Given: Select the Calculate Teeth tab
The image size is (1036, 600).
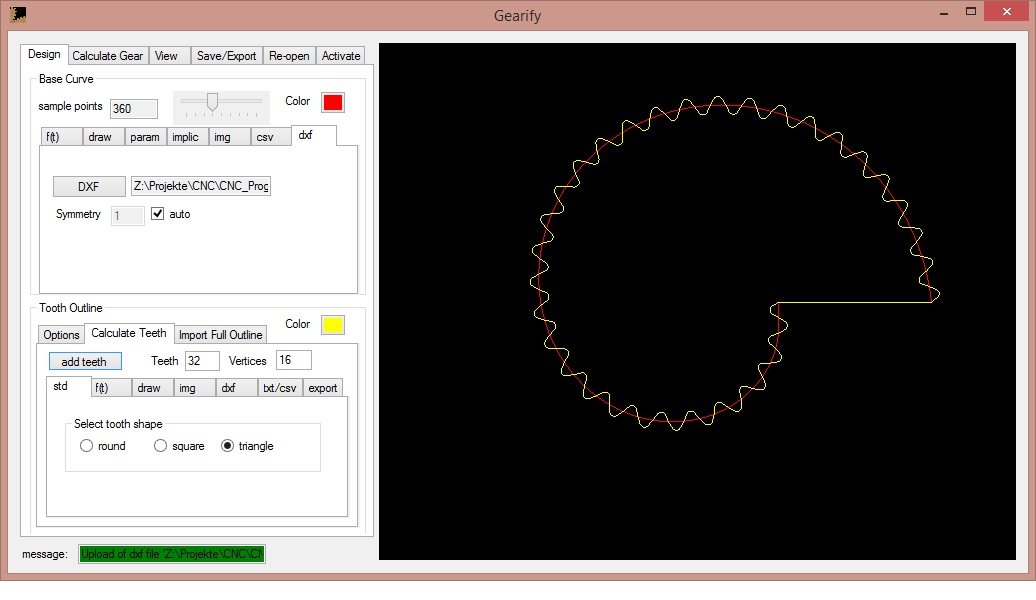Looking at the screenshot, I should [129, 333].
